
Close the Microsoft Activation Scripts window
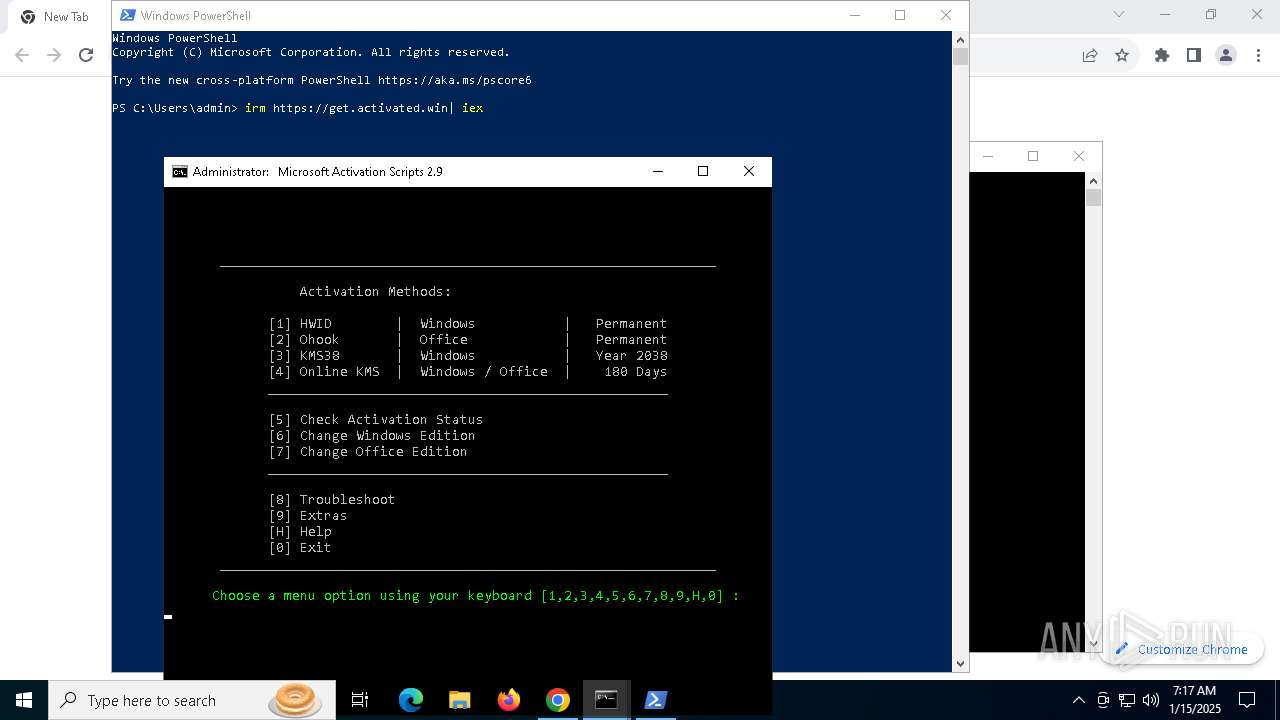pos(748,171)
